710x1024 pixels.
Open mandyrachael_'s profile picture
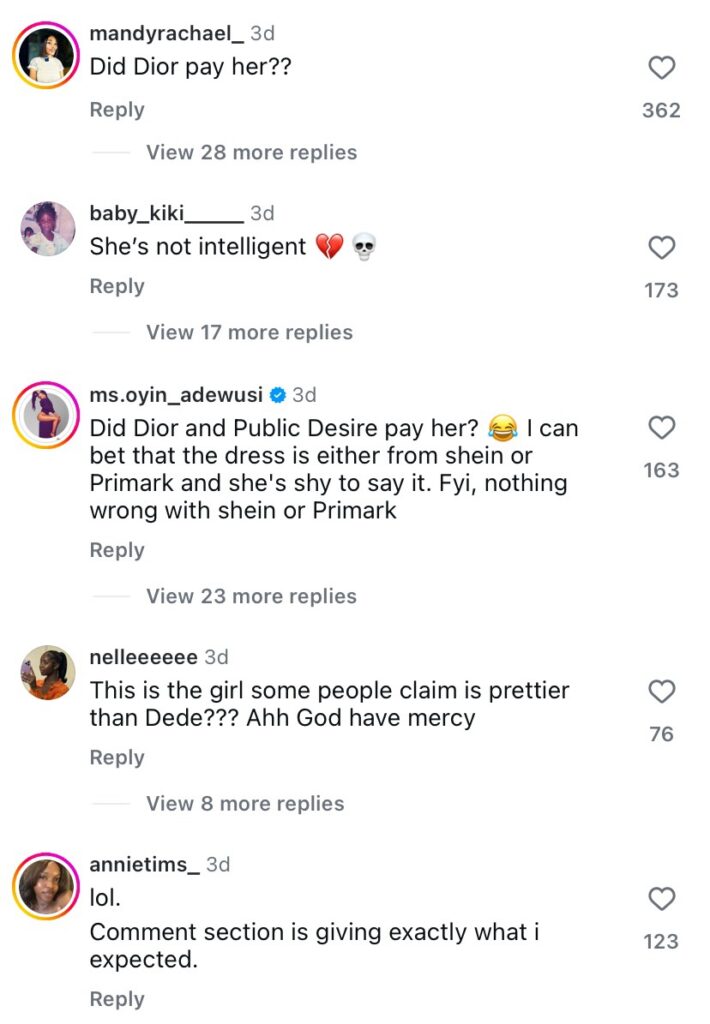coord(47,55)
